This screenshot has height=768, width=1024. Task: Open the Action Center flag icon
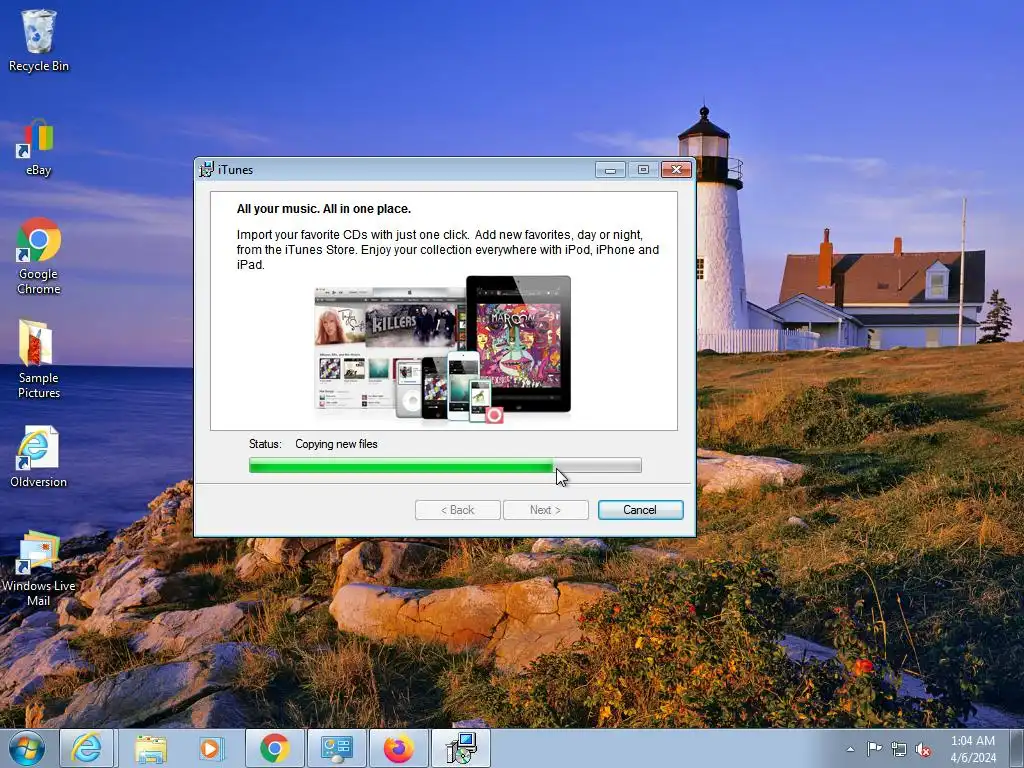pos(874,749)
